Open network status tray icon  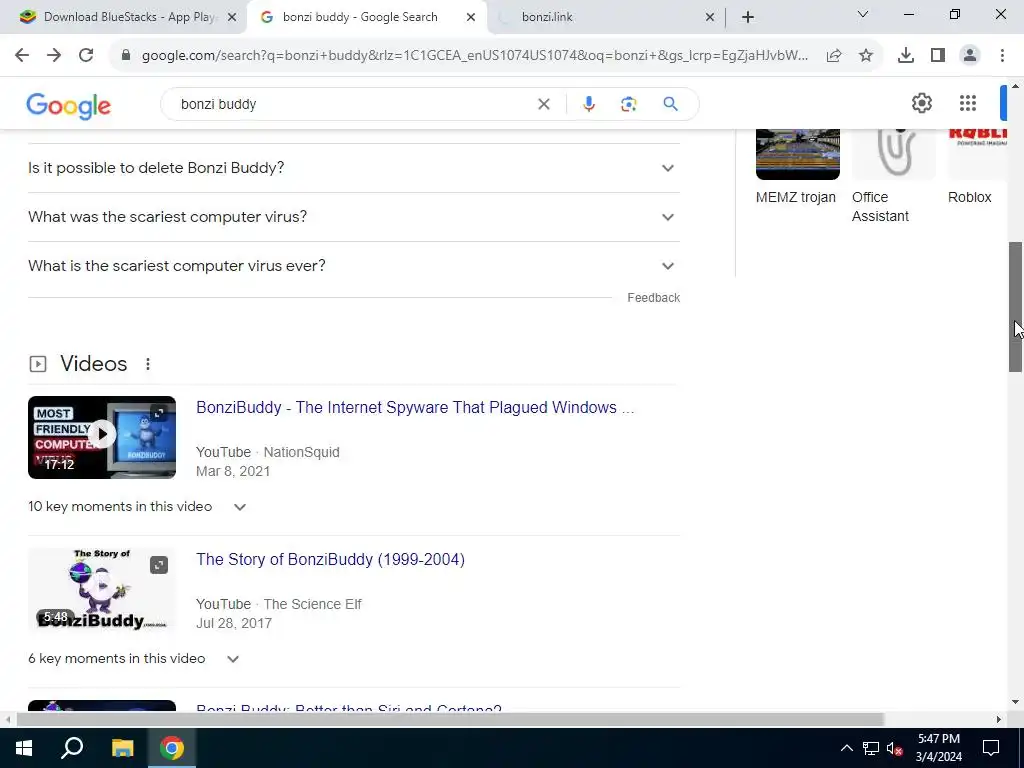coord(871,748)
